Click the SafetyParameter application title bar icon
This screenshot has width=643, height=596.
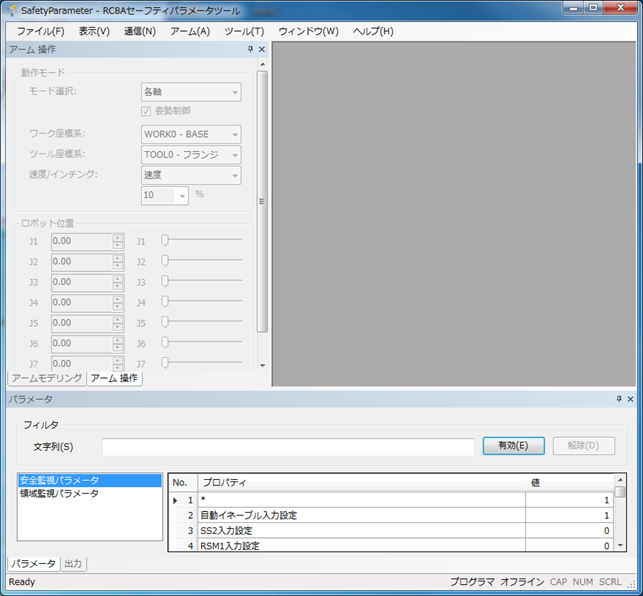point(11,8)
